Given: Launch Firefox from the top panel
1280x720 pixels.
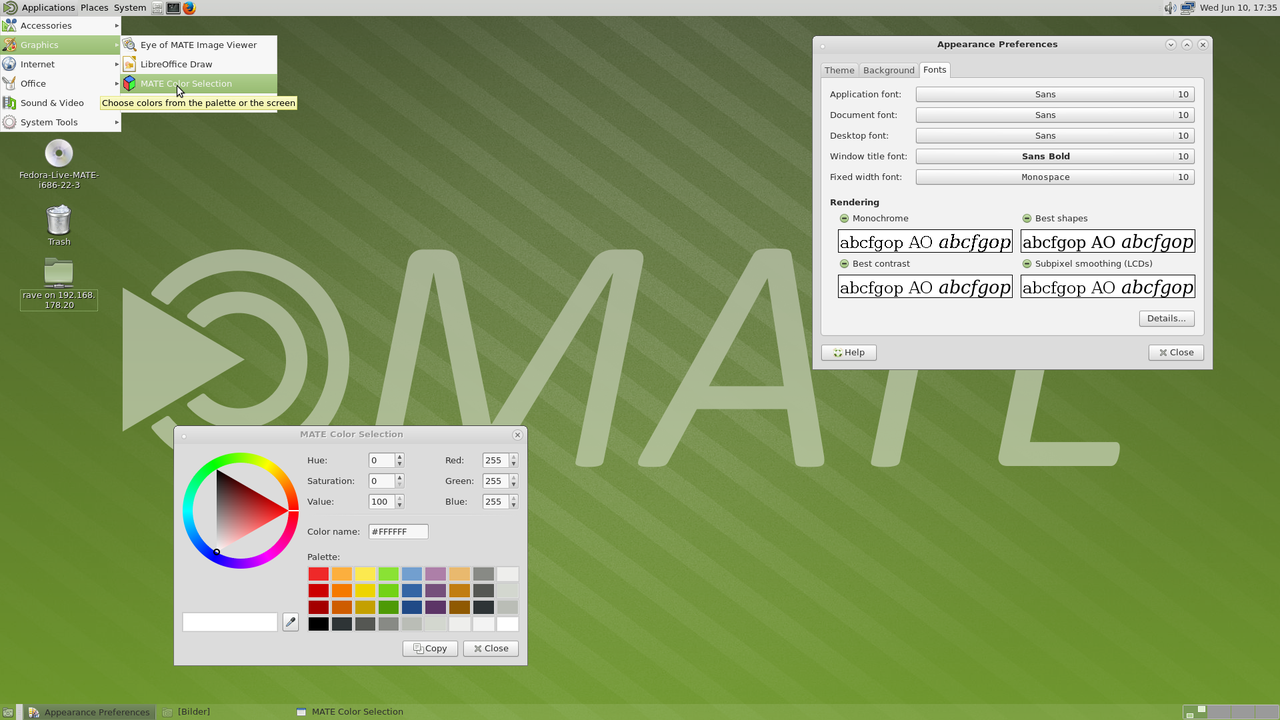Looking at the screenshot, I should (189, 8).
